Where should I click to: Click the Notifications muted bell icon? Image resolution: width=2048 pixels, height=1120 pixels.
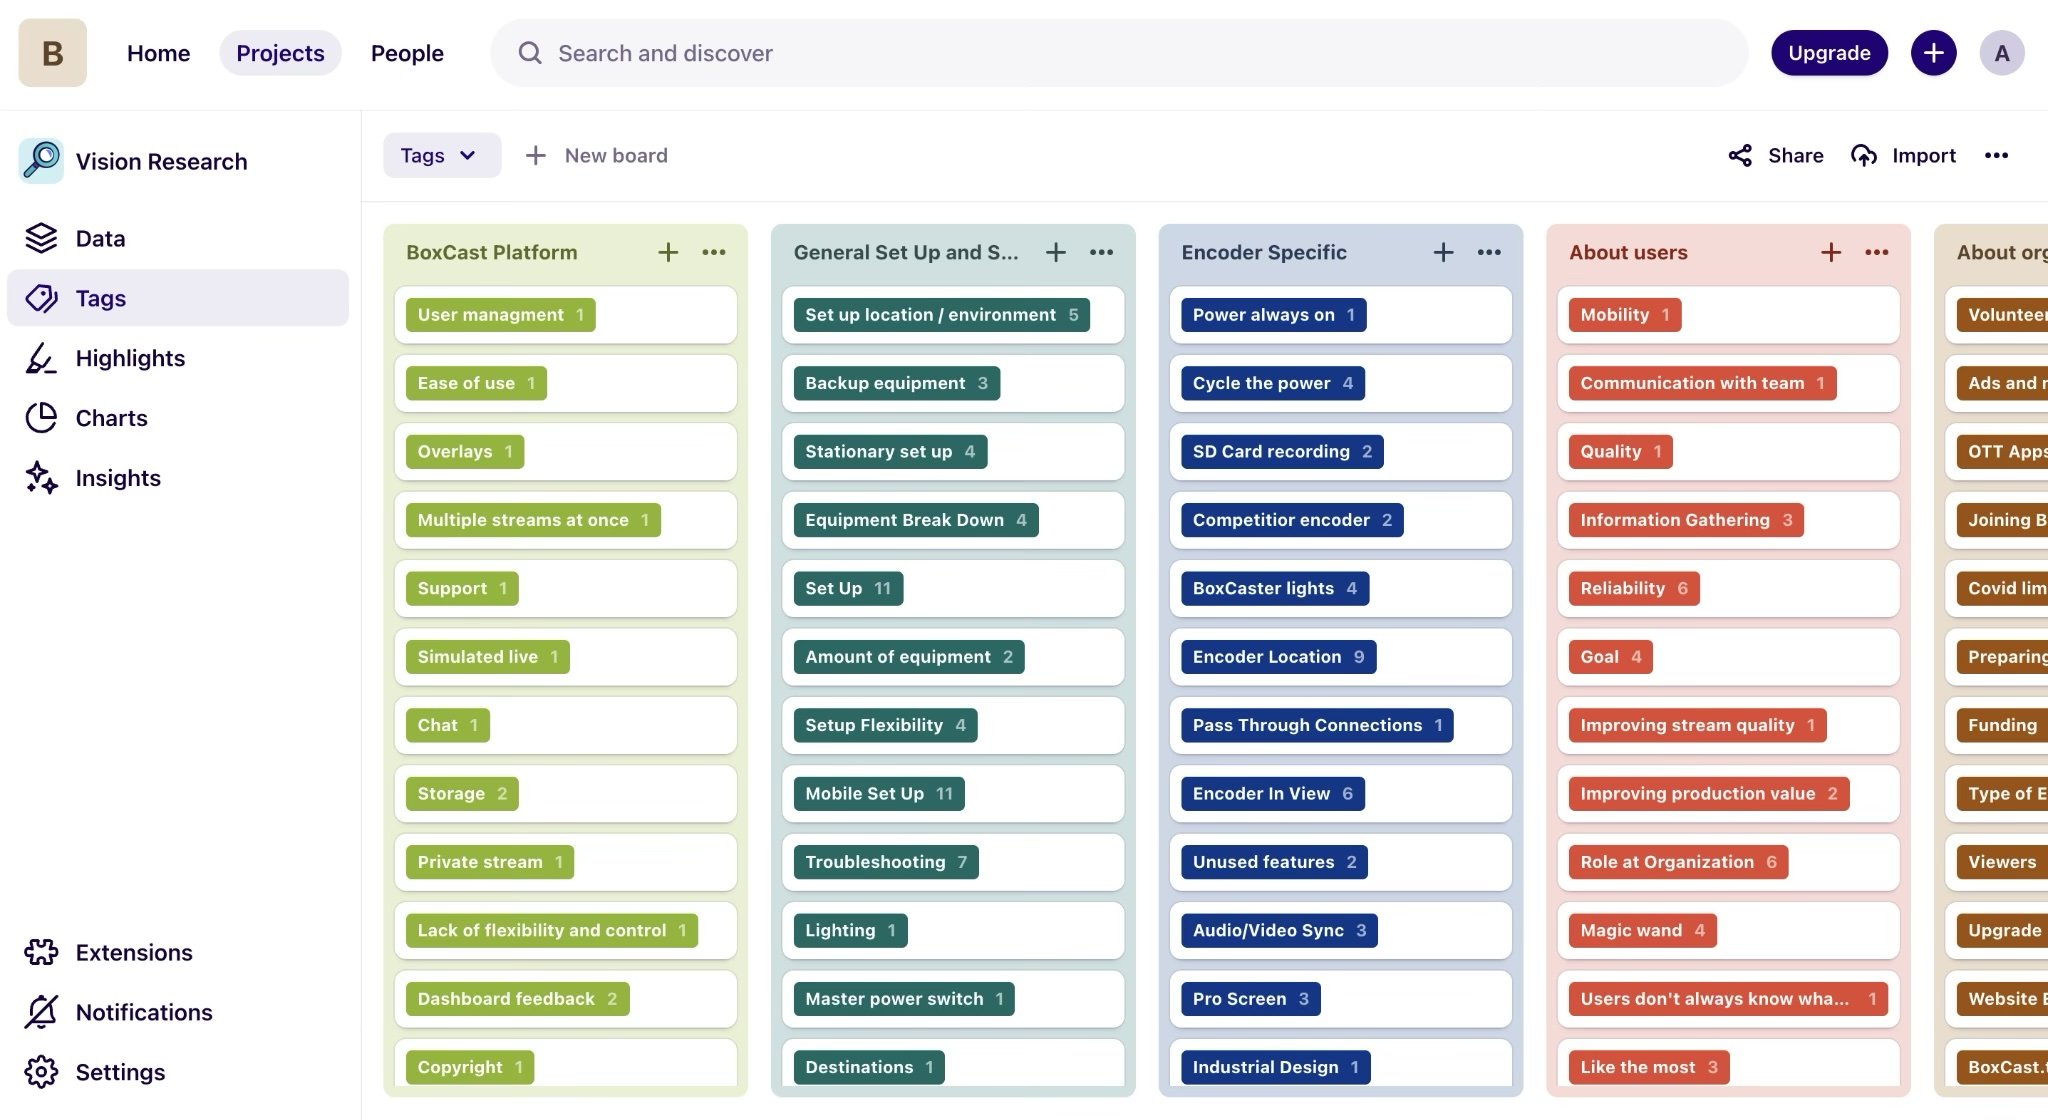pyautogui.click(x=41, y=1012)
